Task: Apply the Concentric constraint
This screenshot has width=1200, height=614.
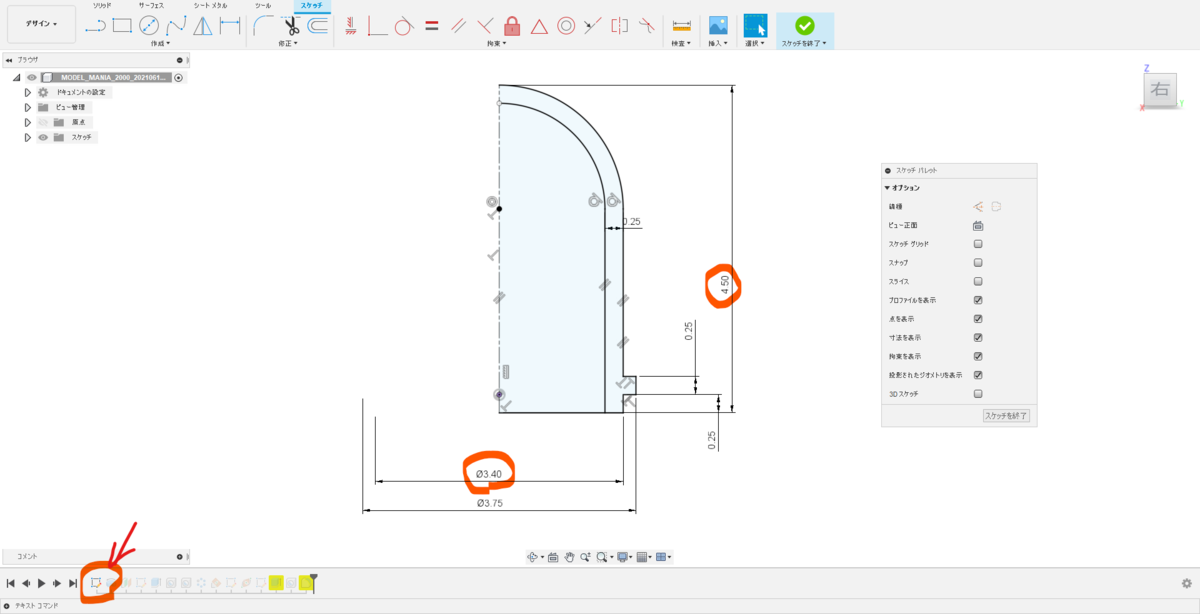Action: pos(566,25)
